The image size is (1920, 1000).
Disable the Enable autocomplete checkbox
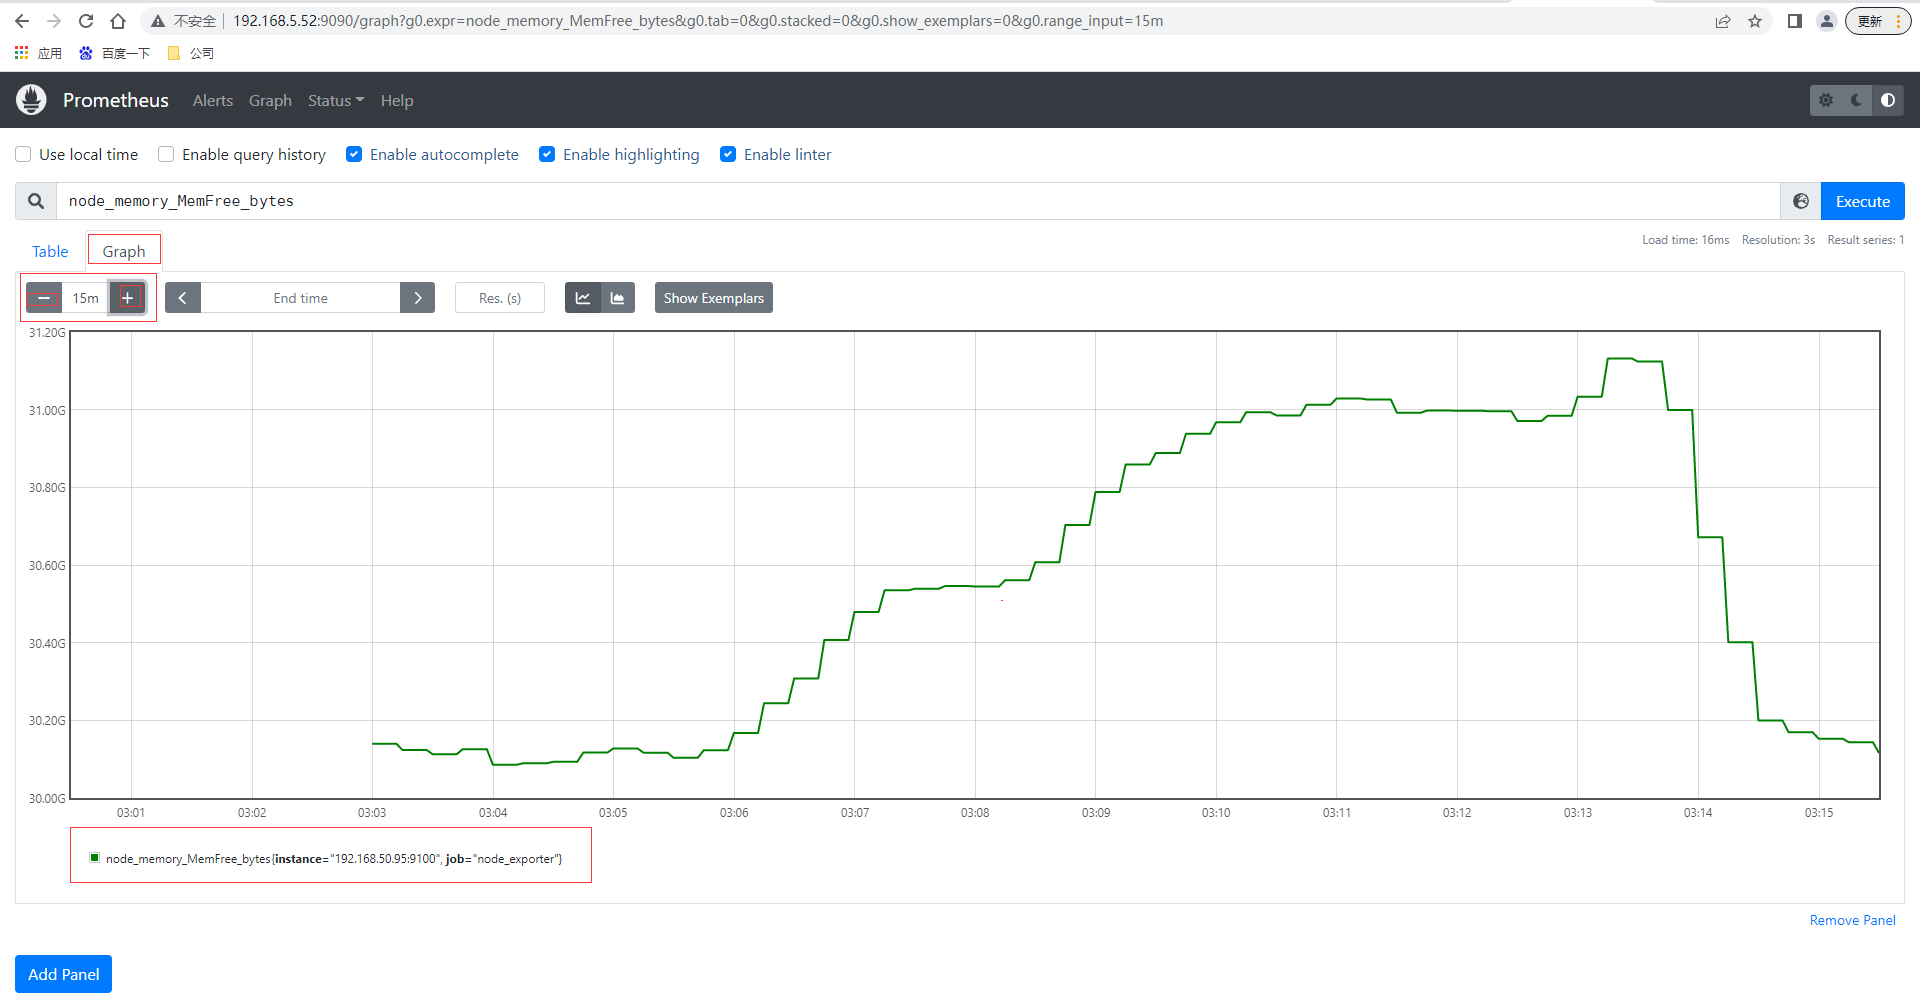click(354, 154)
